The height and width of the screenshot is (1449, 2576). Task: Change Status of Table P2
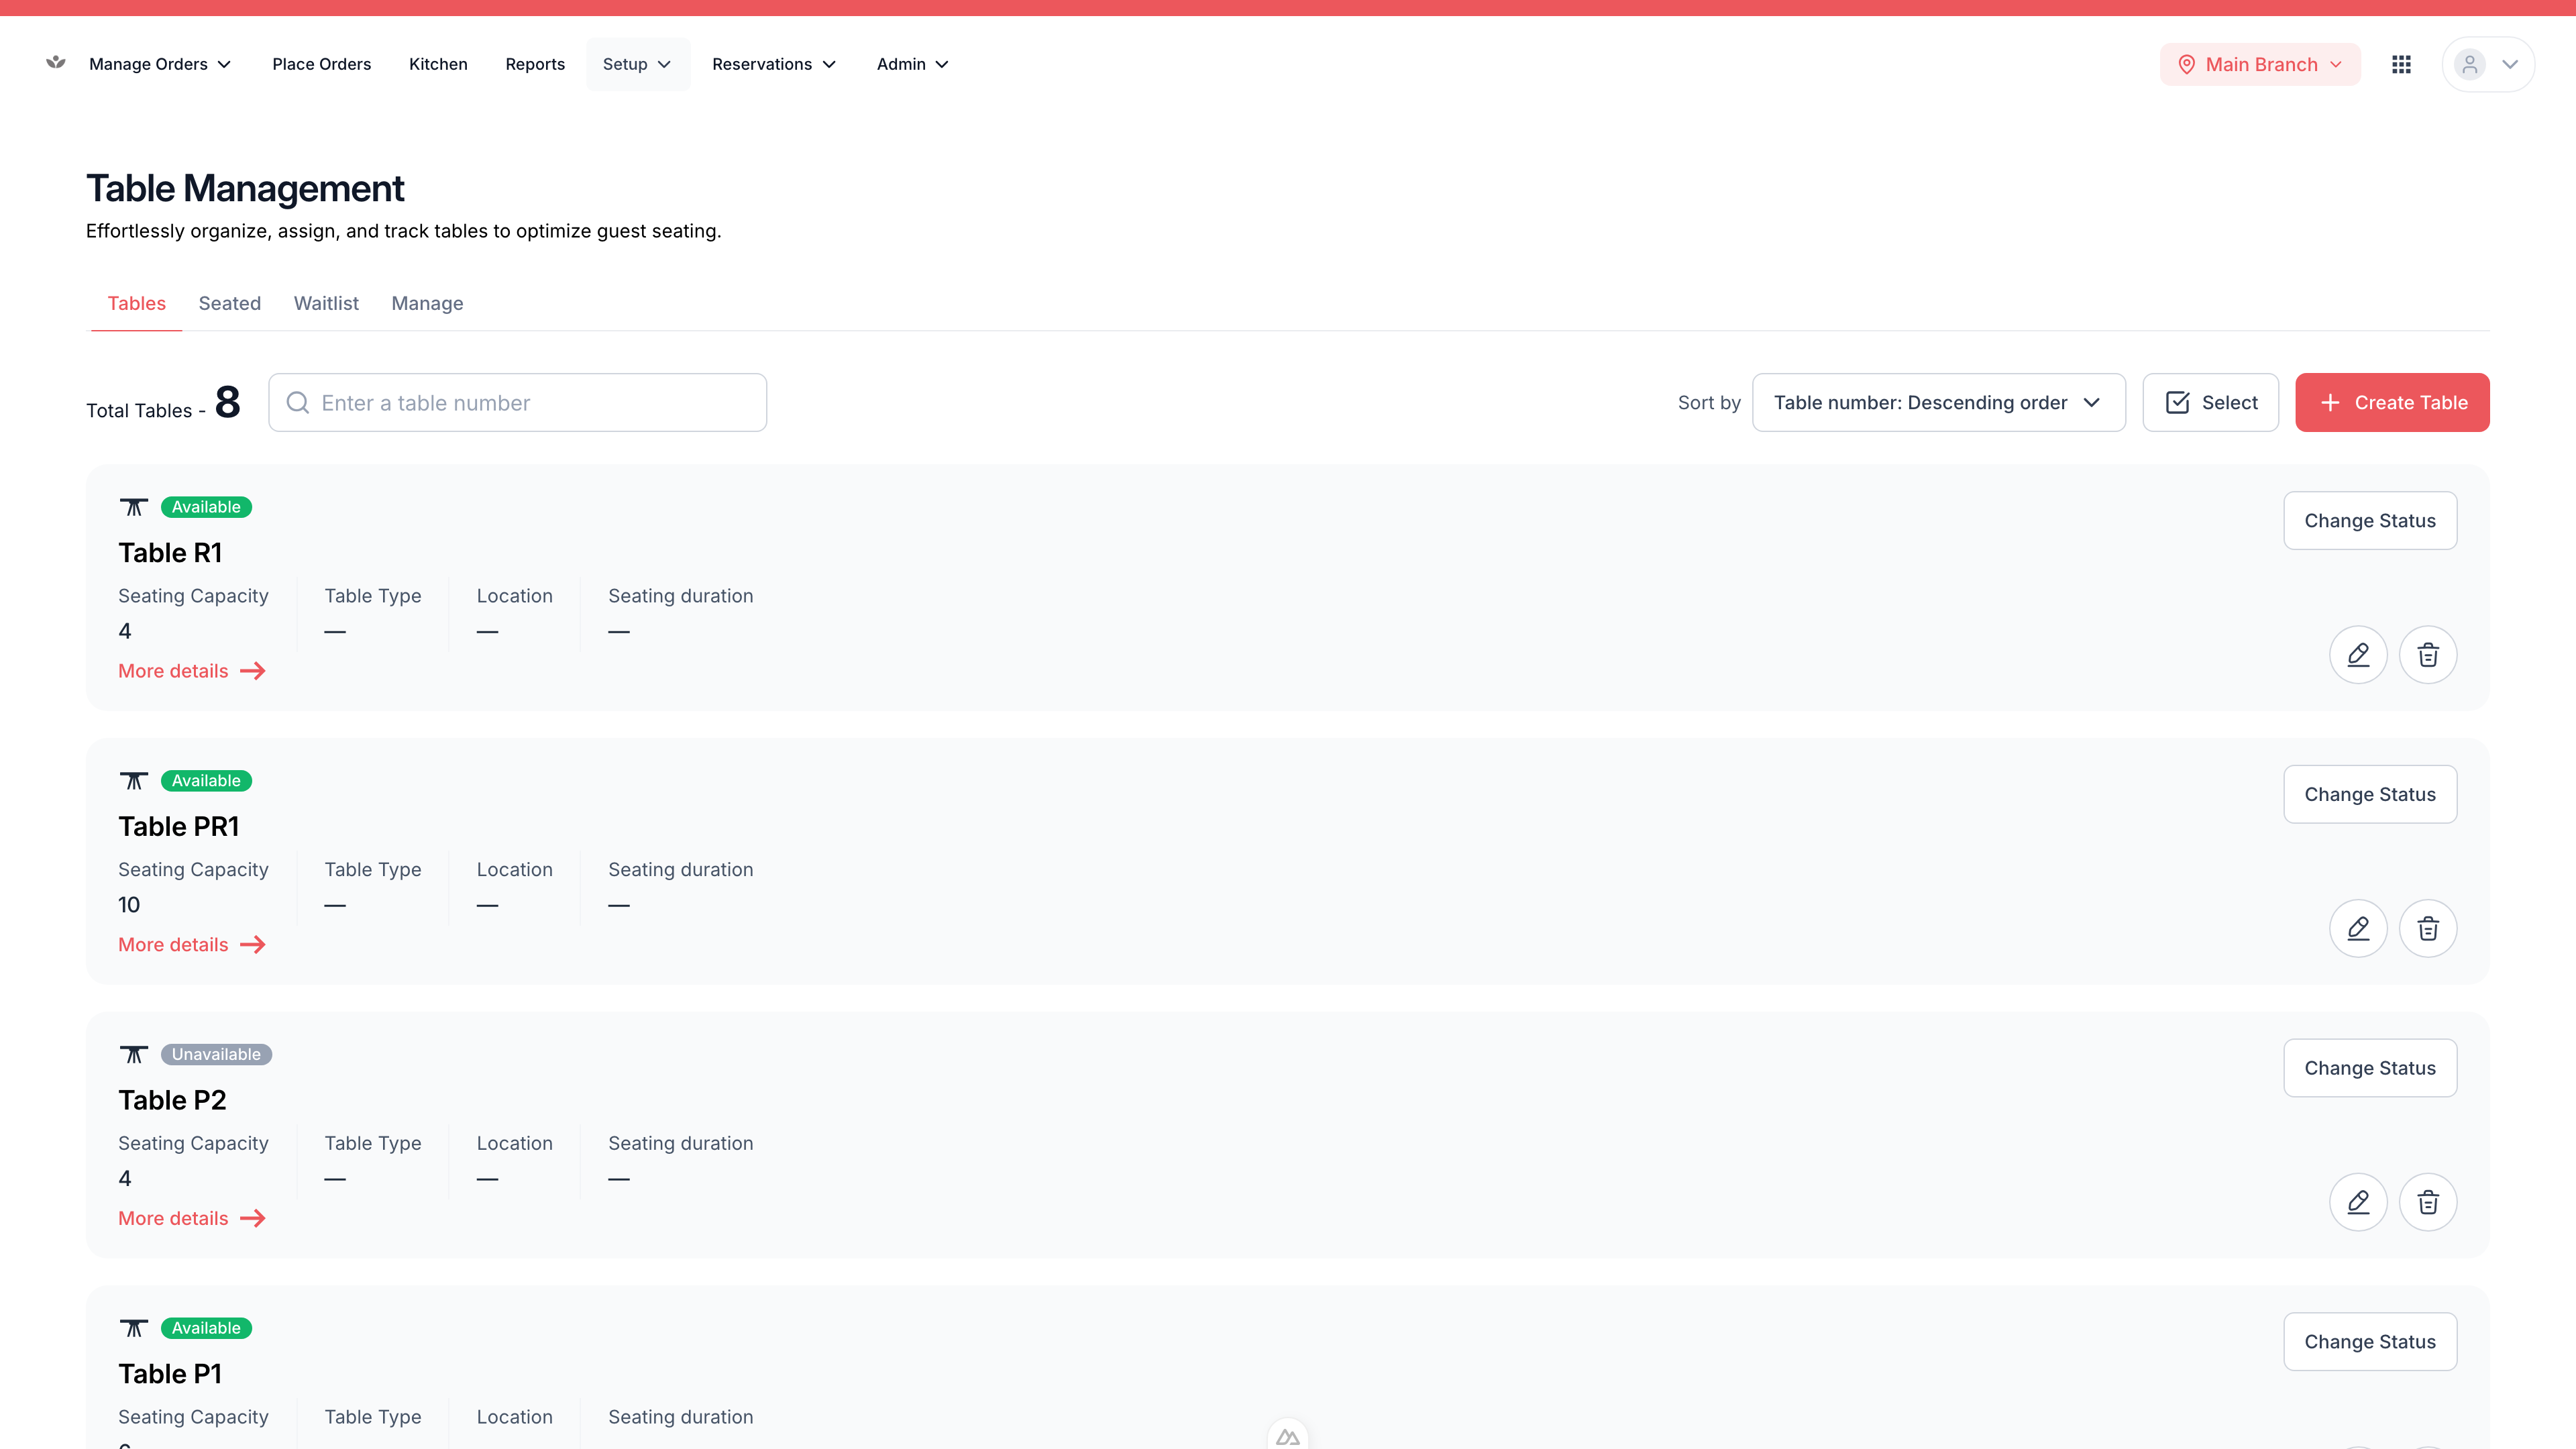[2370, 1068]
